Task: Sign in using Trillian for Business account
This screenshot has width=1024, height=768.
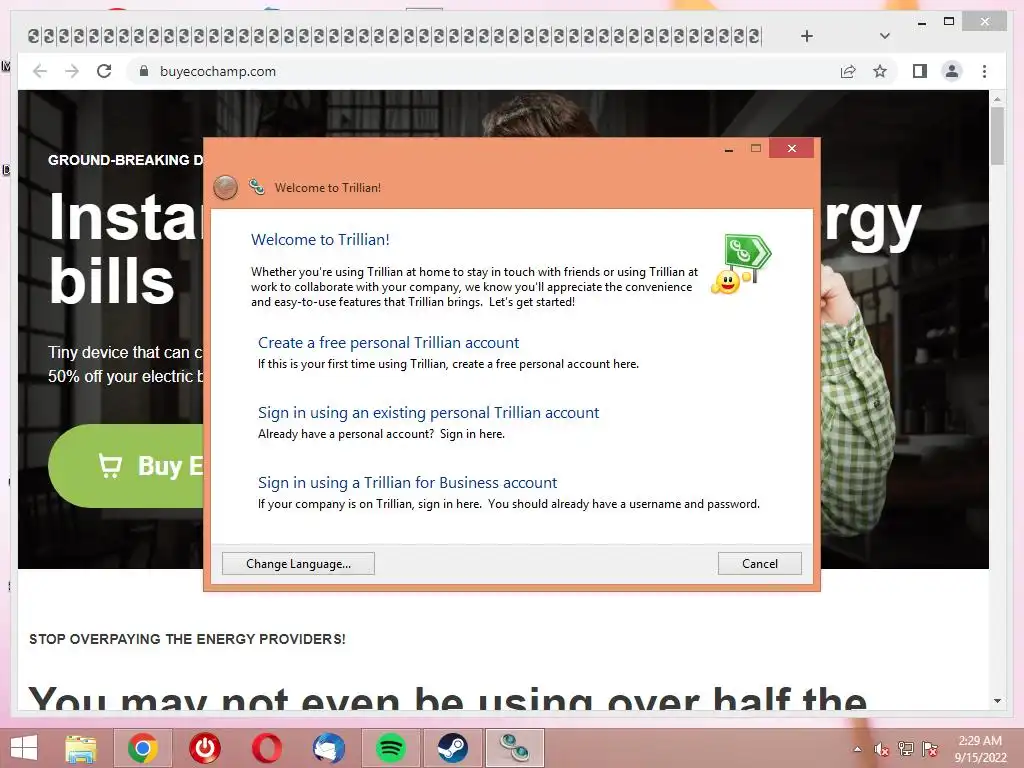Action: point(408,482)
